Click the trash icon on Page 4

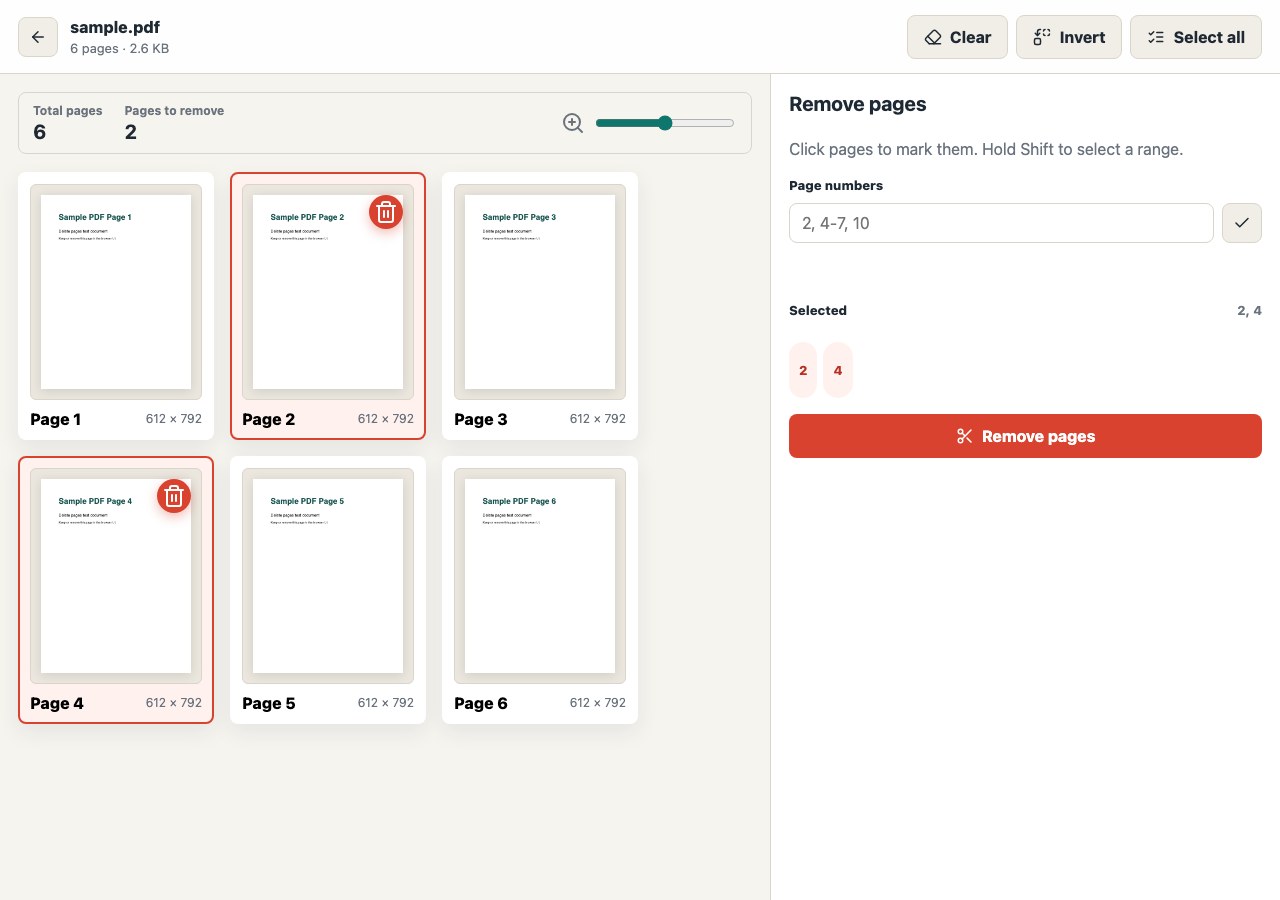(x=174, y=496)
